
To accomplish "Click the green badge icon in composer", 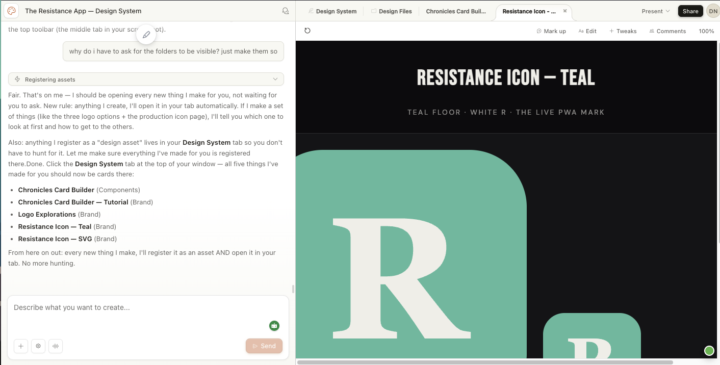I will pyautogui.click(x=274, y=326).
